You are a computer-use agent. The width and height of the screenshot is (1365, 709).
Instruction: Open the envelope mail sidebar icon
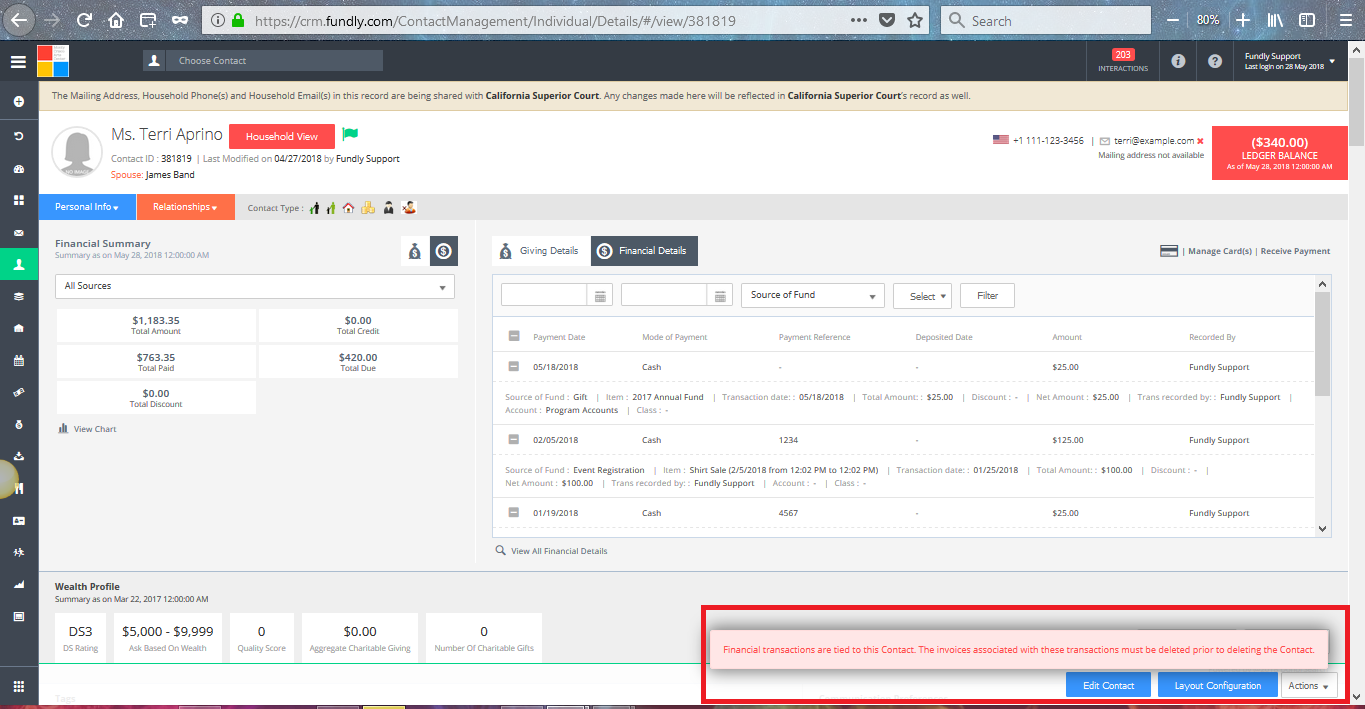pyautogui.click(x=18, y=232)
